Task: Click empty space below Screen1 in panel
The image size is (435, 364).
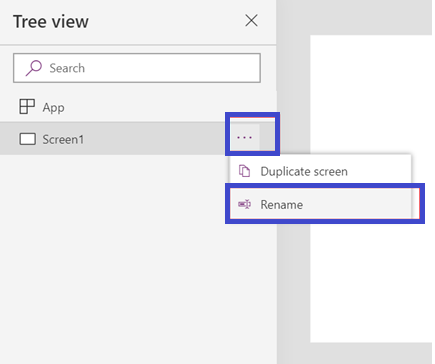Action: pyautogui.click(x=113, y=258)
